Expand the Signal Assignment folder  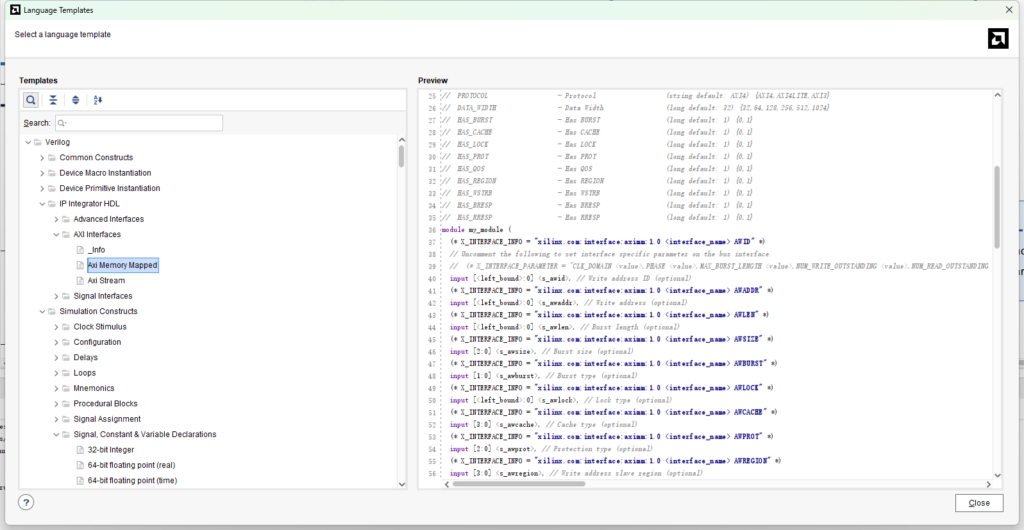tap(56, 419)
